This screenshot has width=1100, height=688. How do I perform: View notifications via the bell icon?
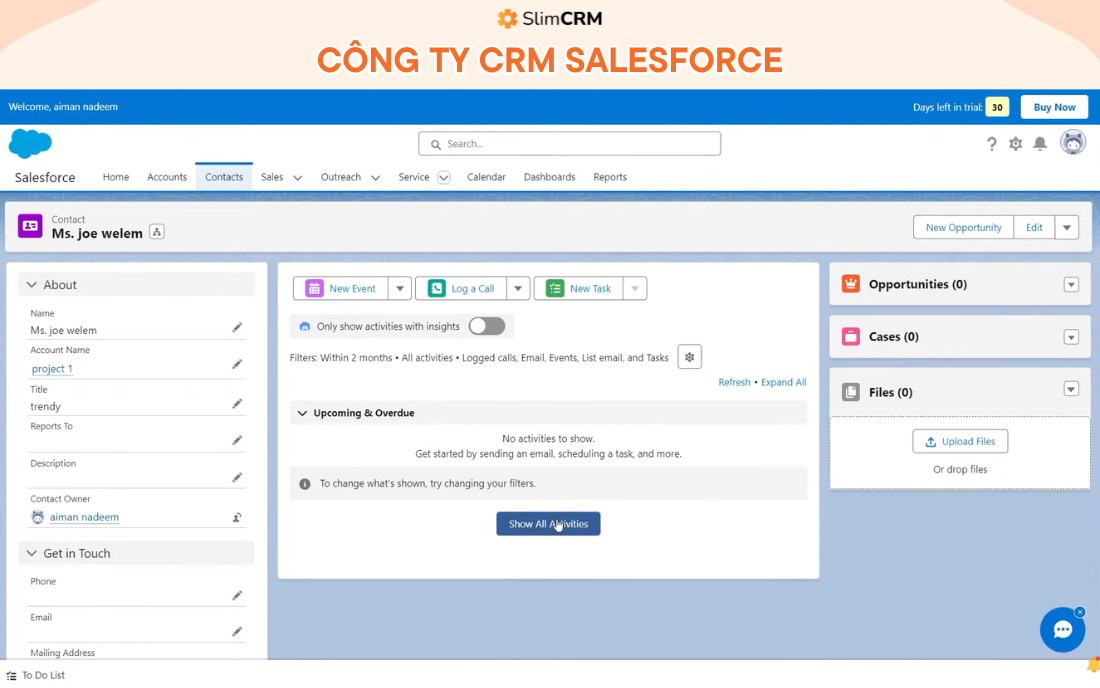pyautogui.click(x=1039, y=144)
